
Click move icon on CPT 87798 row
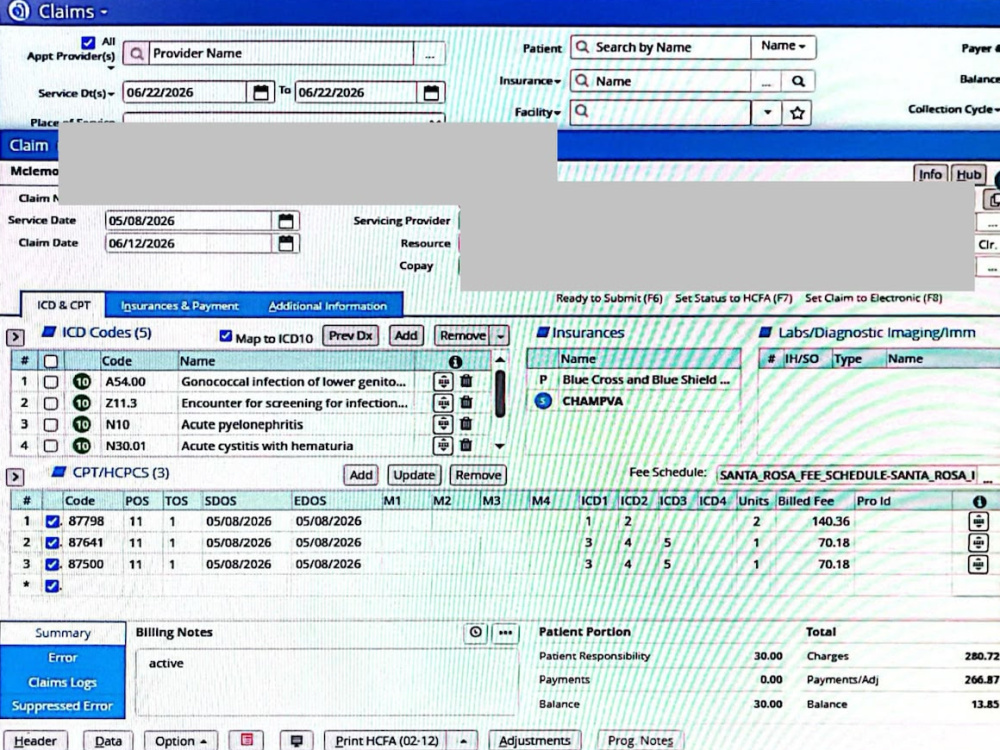pyautogui.click(x=978, y=521)
